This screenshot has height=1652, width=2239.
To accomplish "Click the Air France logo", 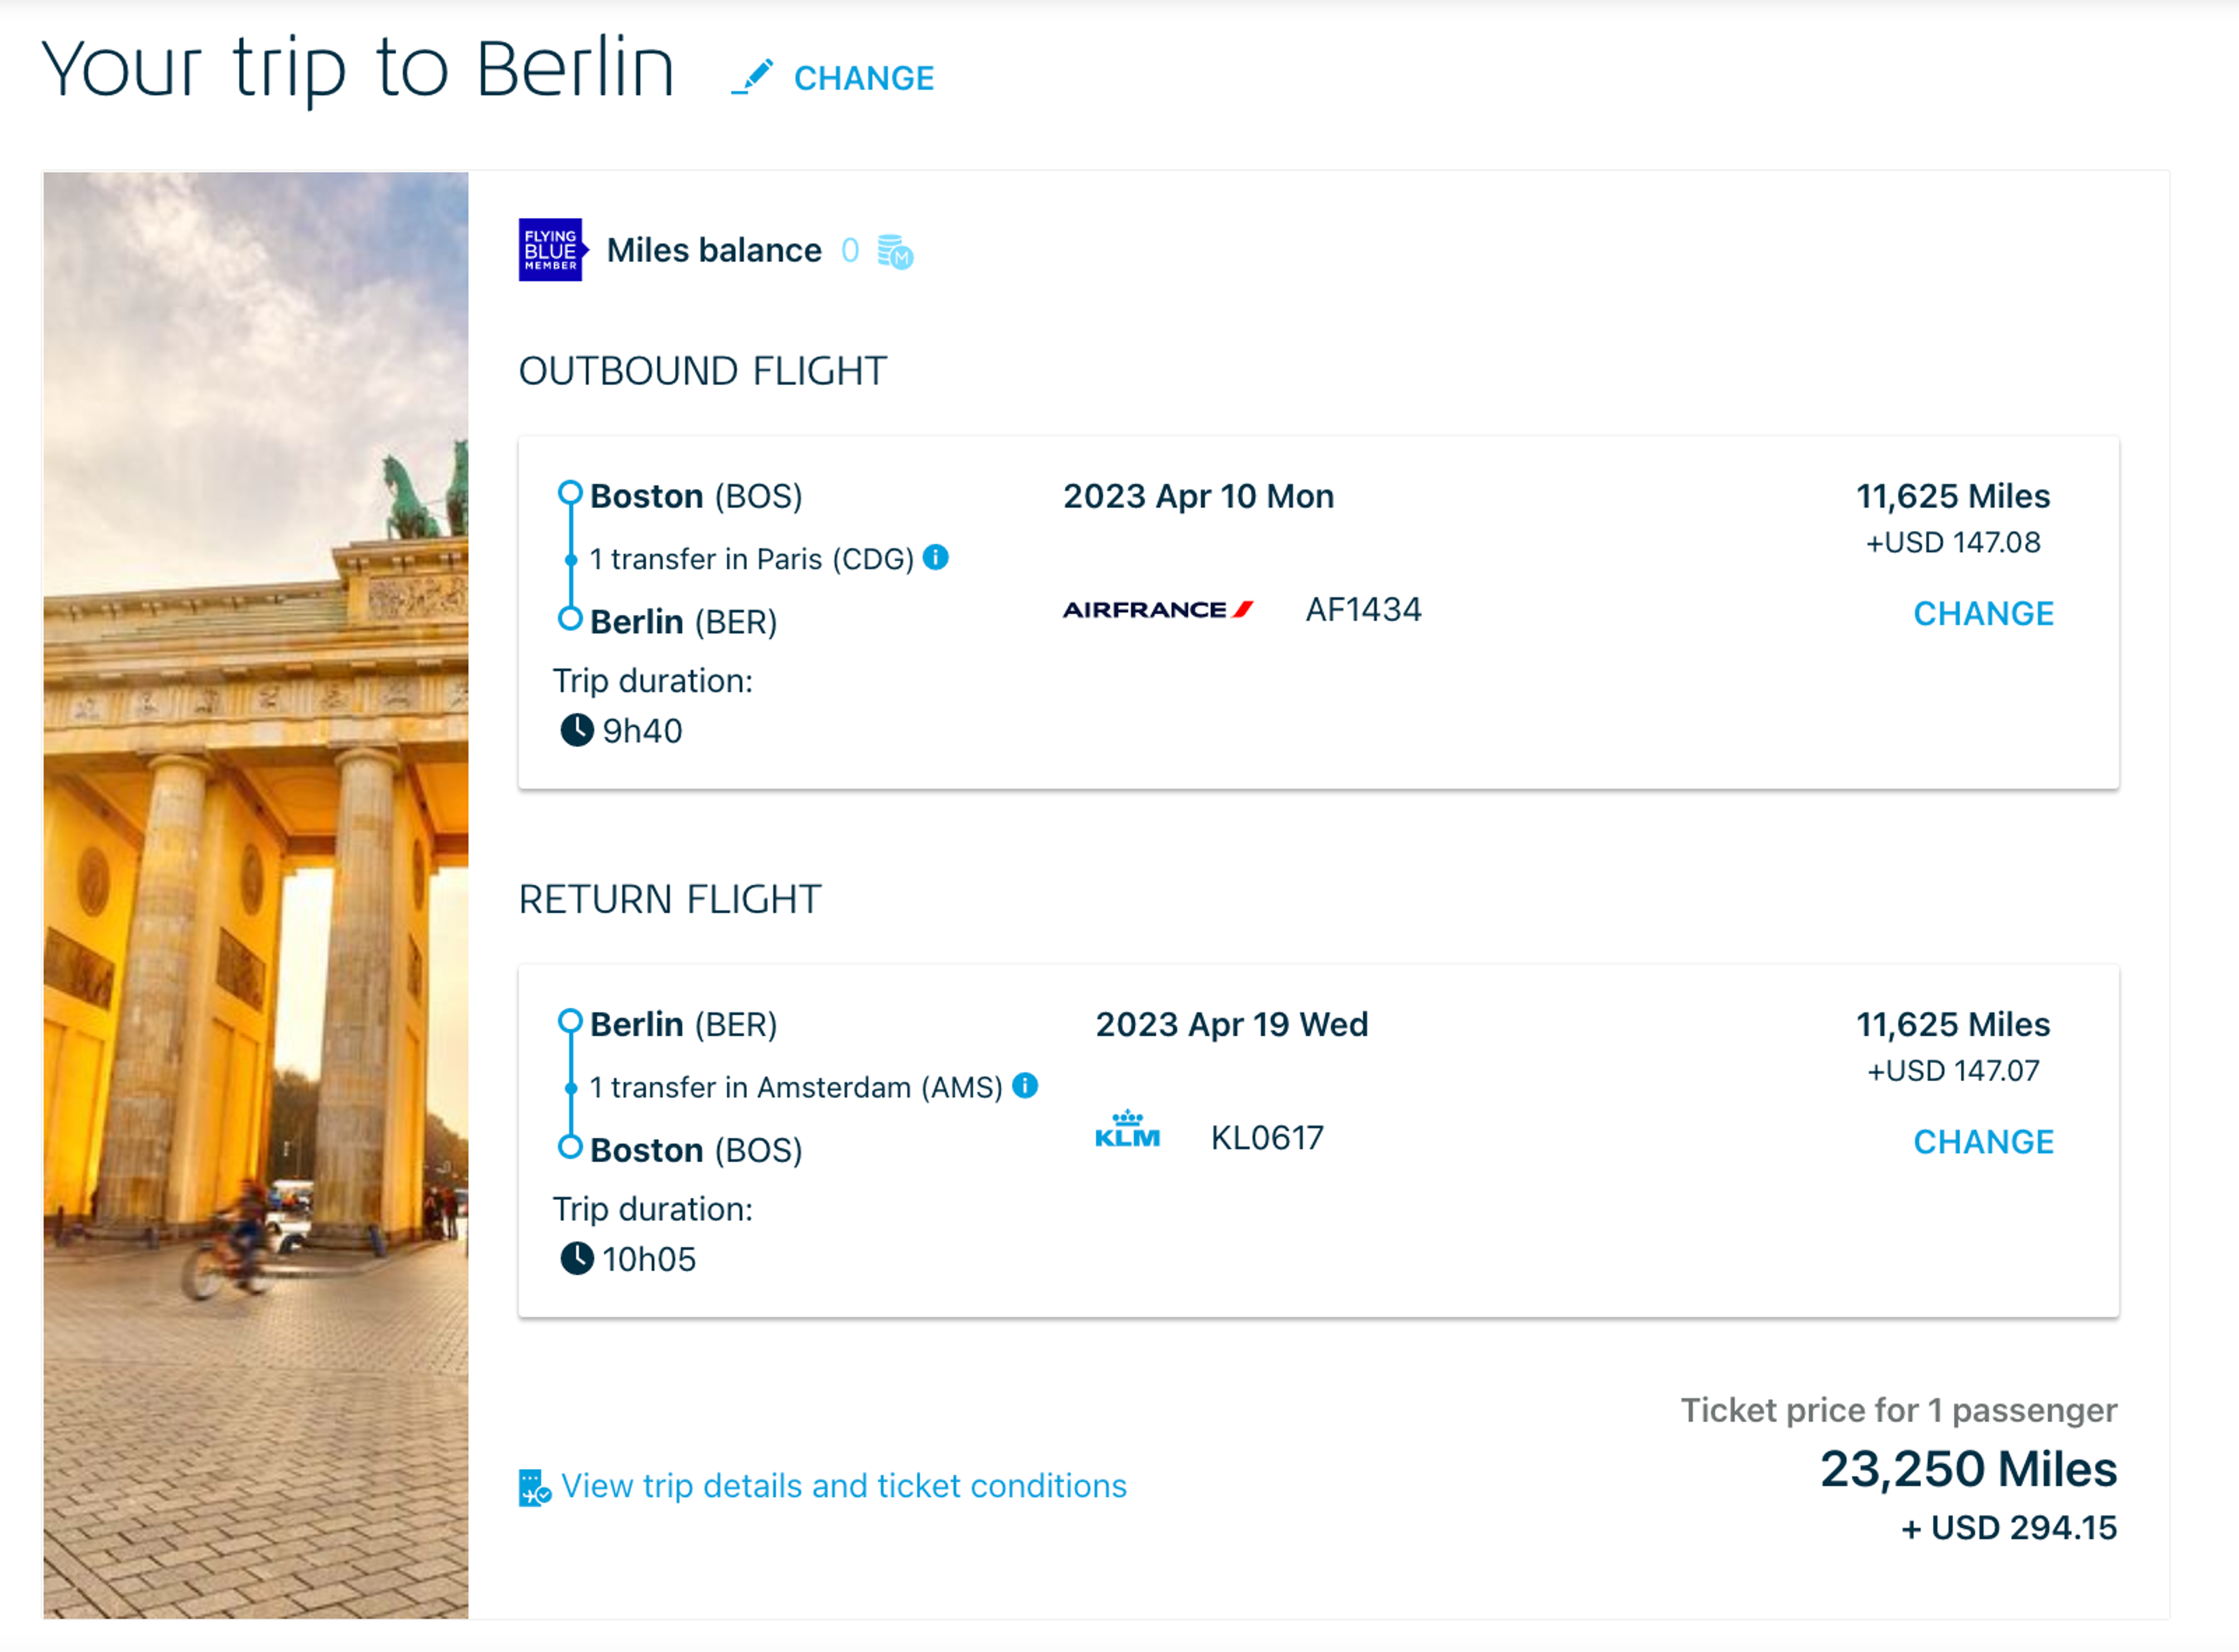I will tap(1158, 609).
